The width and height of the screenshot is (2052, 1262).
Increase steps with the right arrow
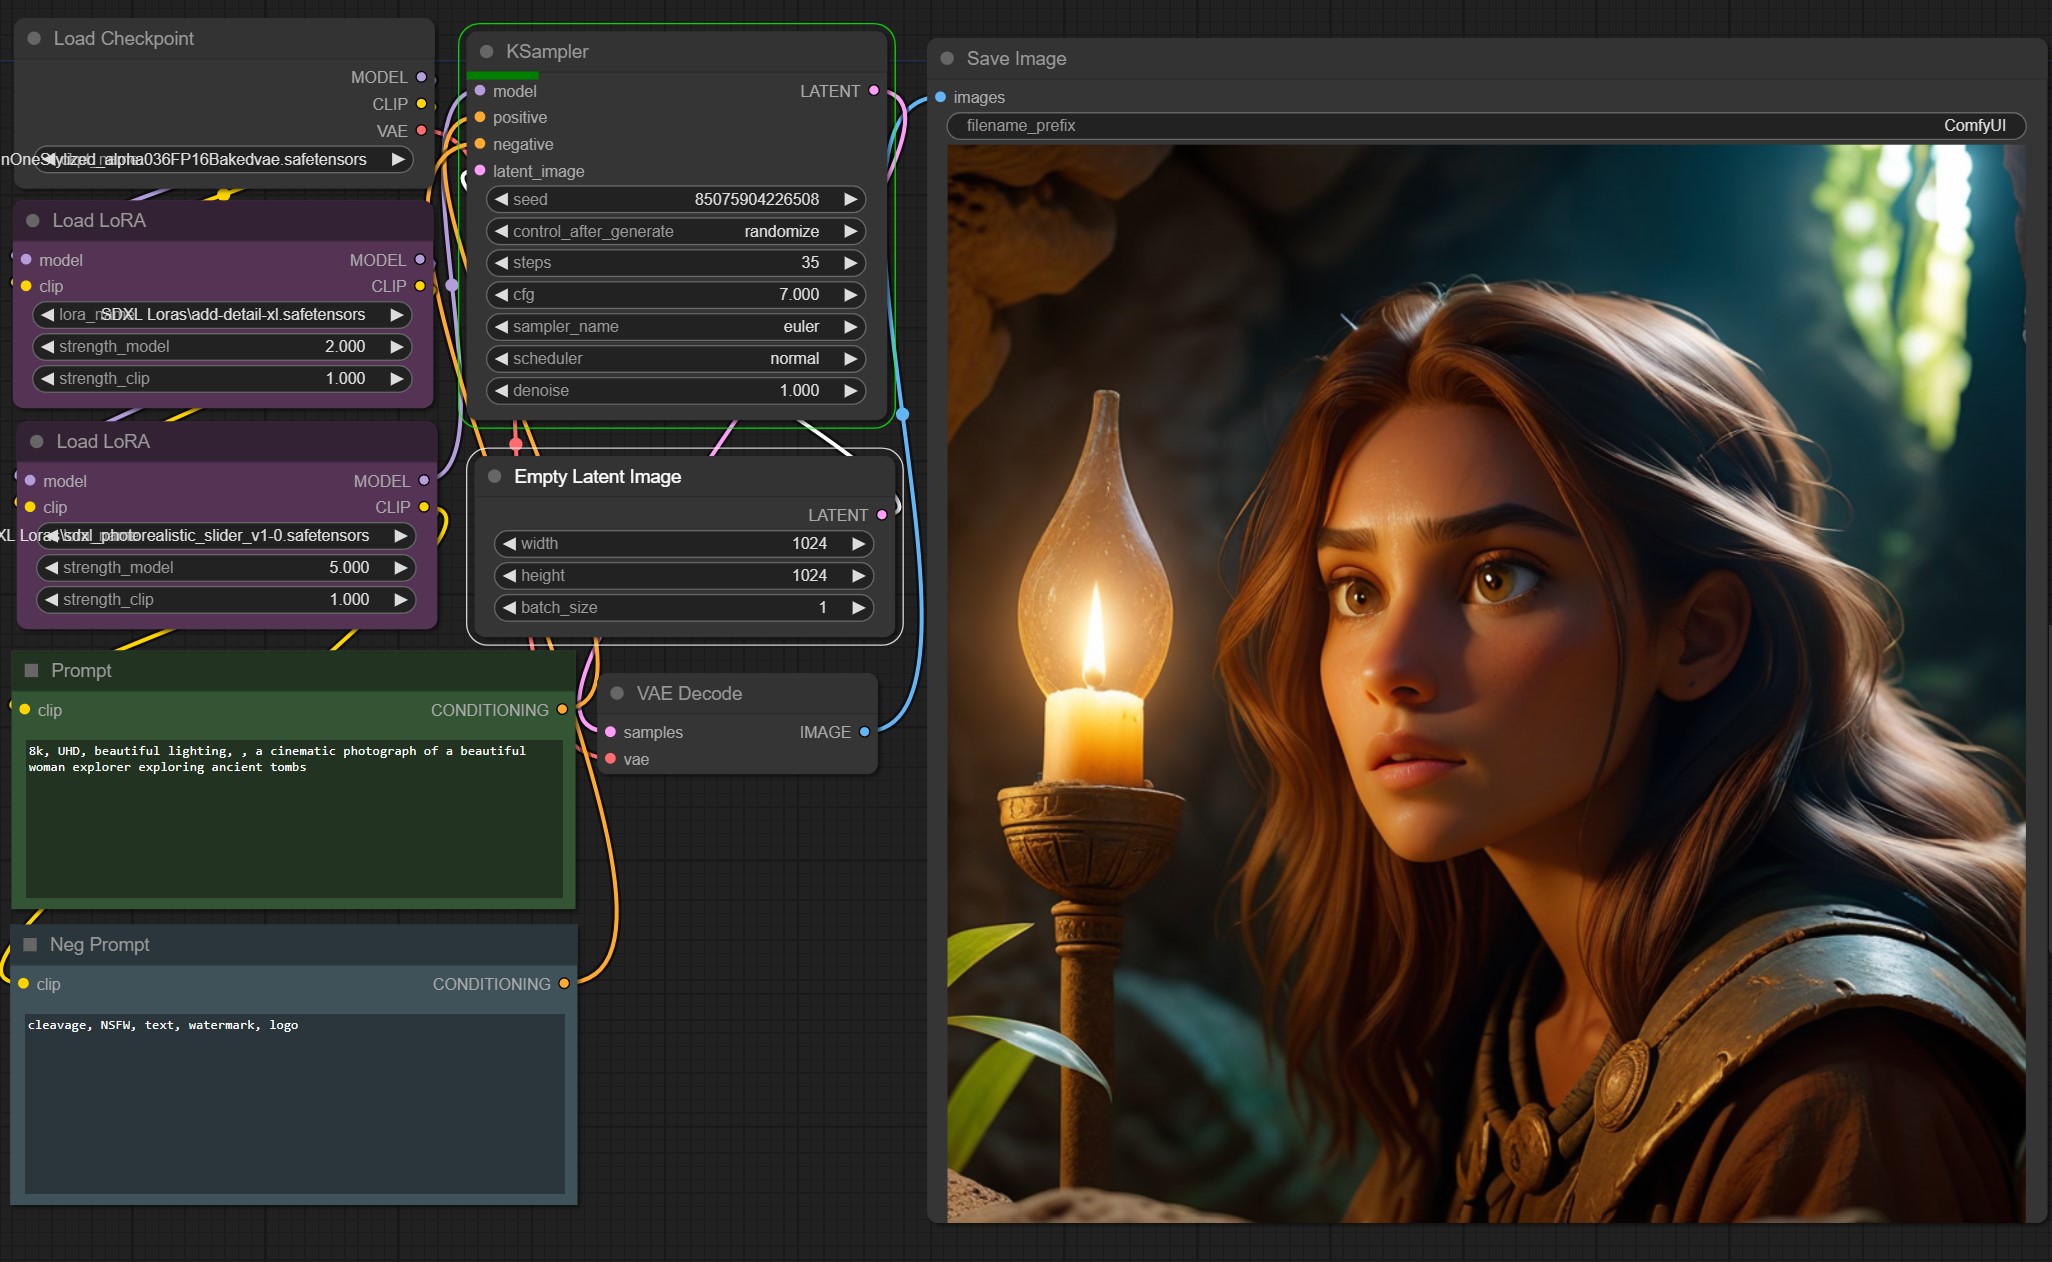pyautogui.click(x=850, y=263)
